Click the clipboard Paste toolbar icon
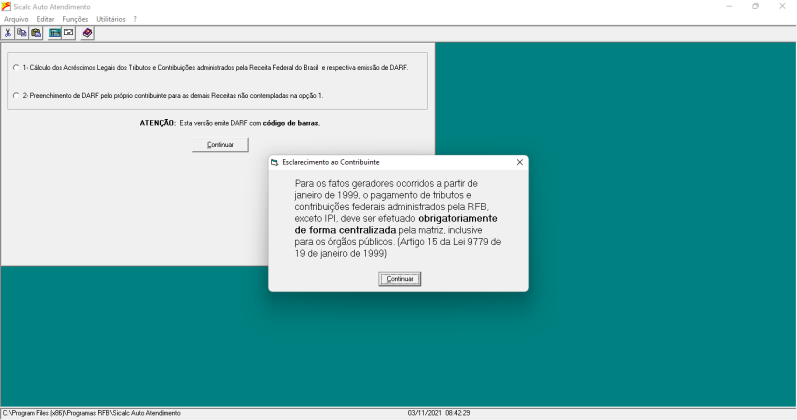The height and width of the screenshot is (420, 797). tap(36, 33)
